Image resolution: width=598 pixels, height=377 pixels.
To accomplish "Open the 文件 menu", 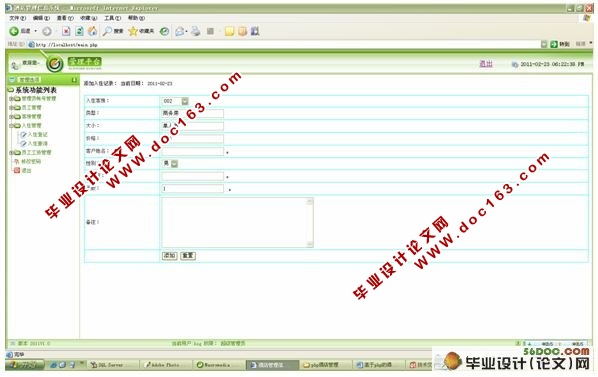I will point(18,18).
